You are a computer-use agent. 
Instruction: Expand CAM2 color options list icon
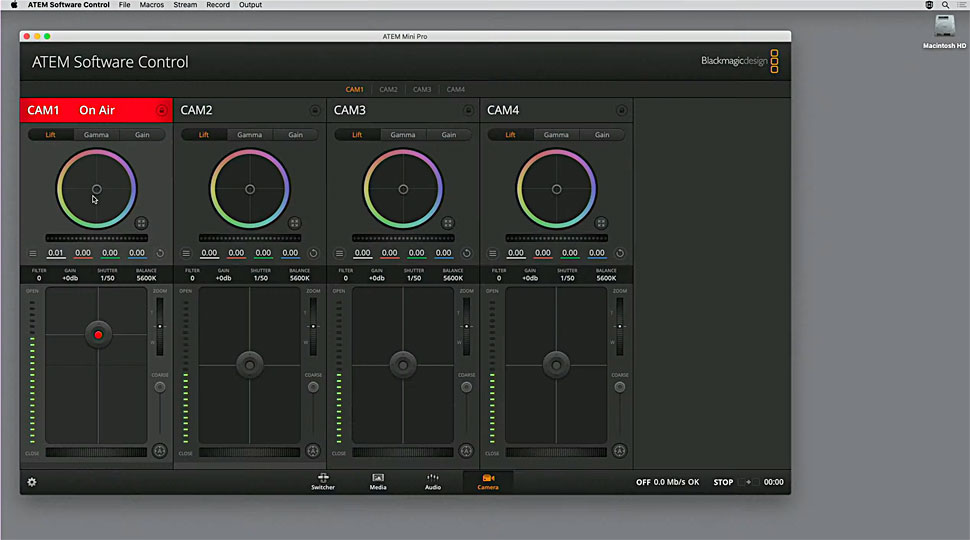(x=186, y=253)
